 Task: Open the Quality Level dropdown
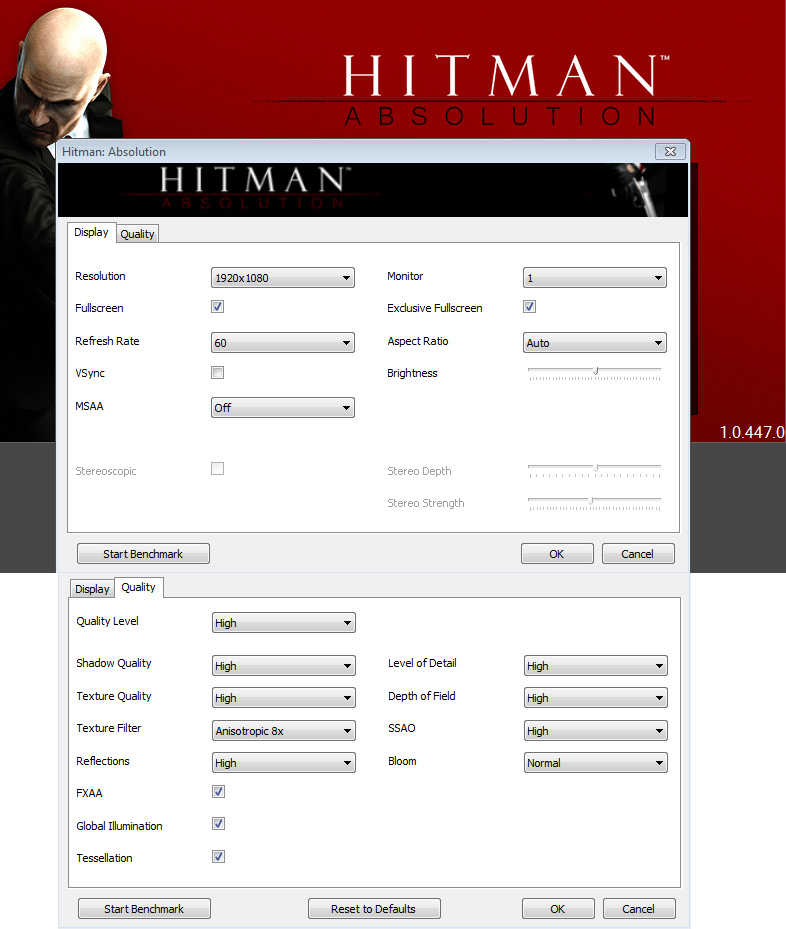[284, 623]
